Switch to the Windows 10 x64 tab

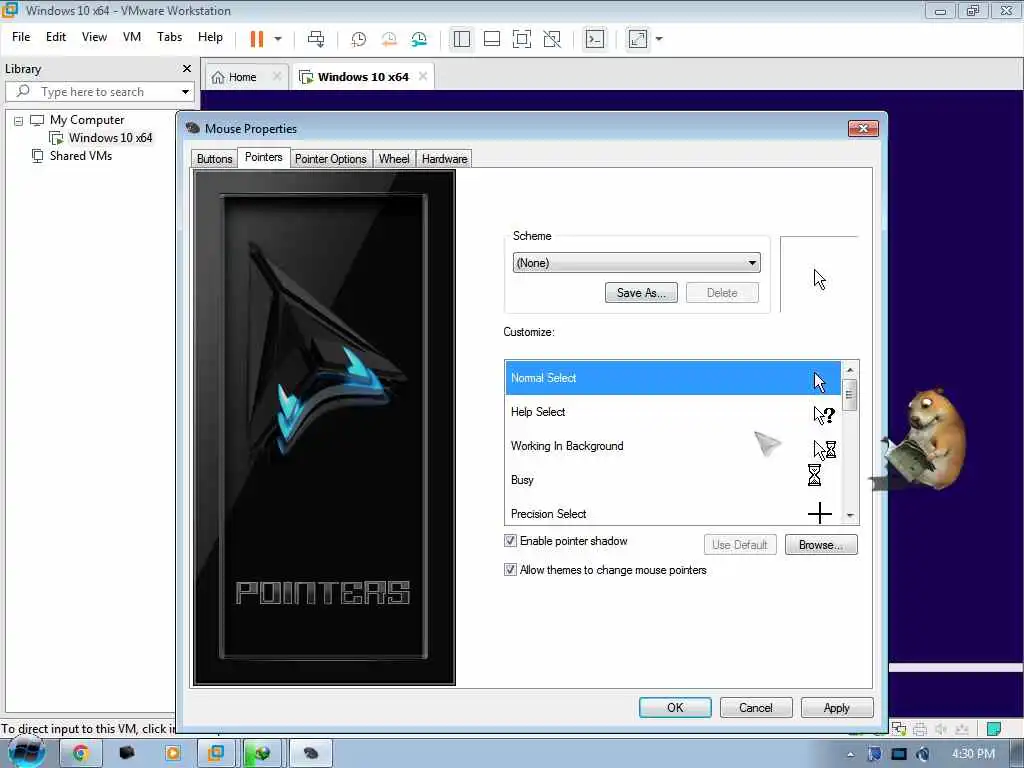[x=363, y=77]
